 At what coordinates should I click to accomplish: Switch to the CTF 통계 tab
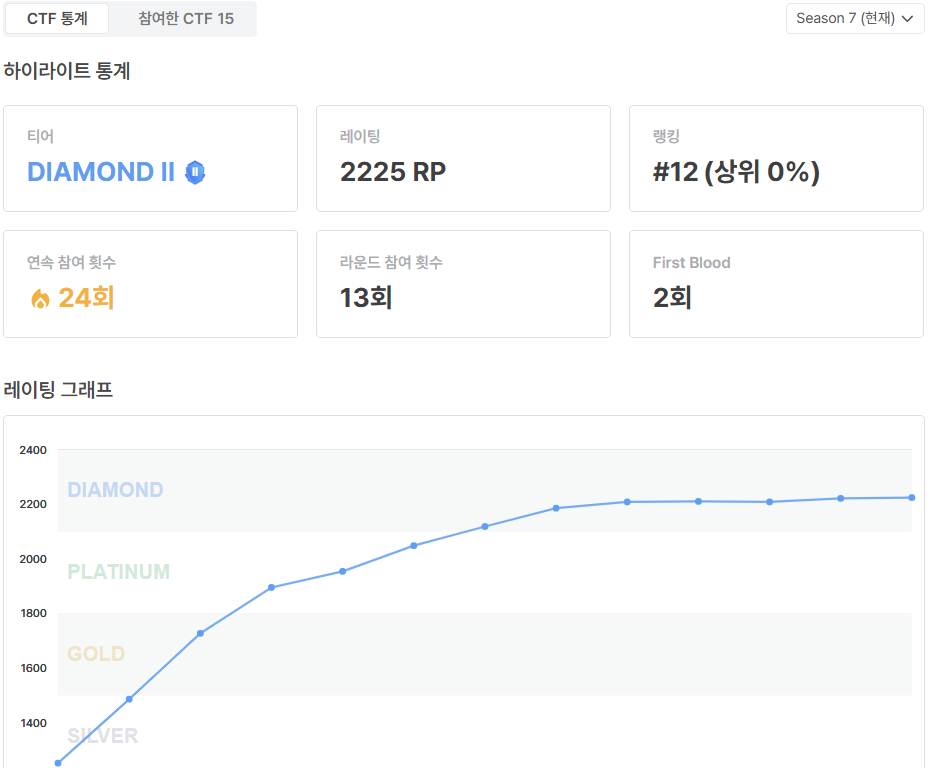(57, 19)
